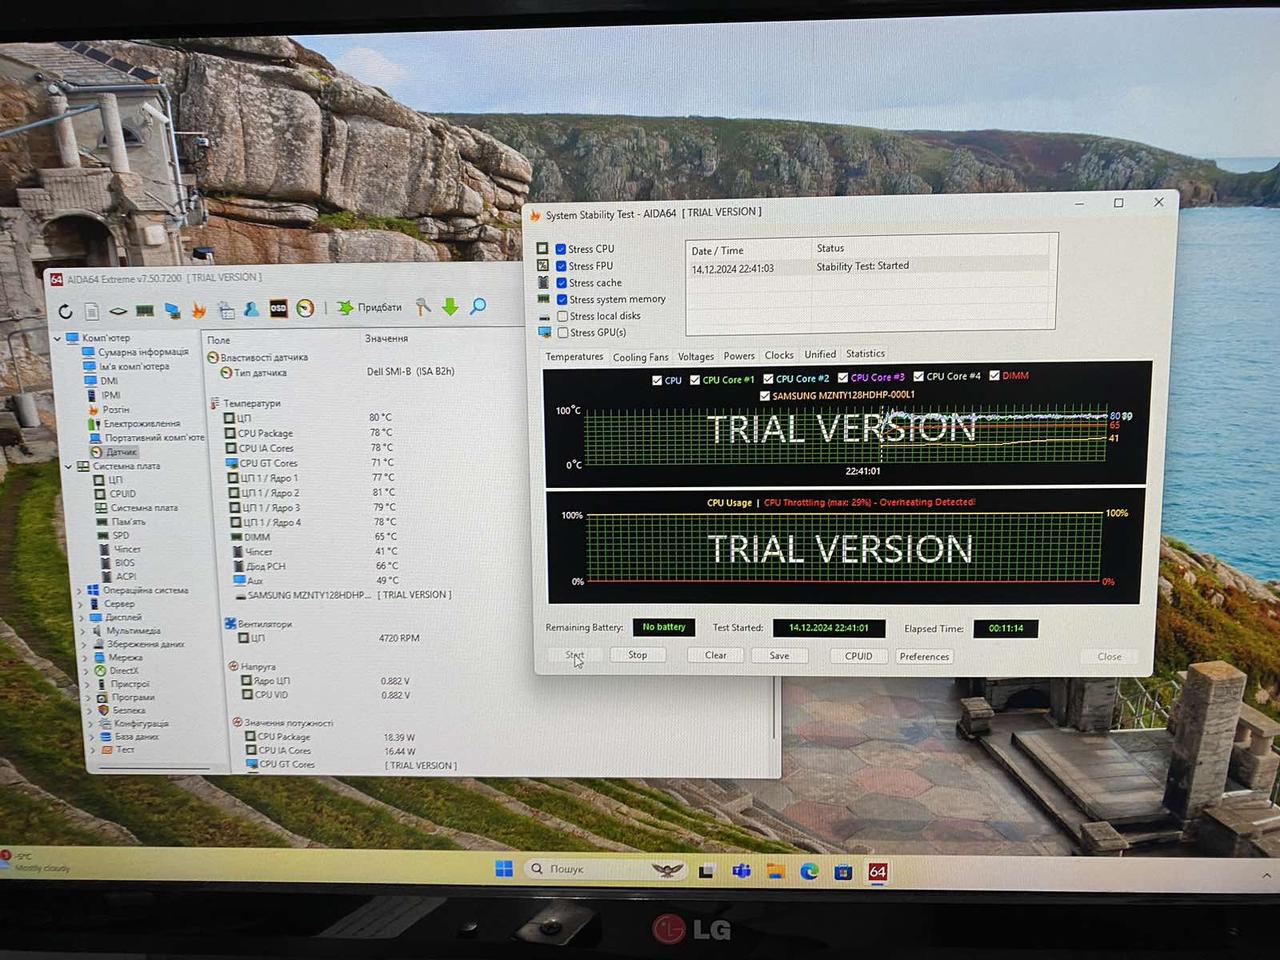
Task: Toggle CPU Core #3 graph checkbox
Action: 843,378
